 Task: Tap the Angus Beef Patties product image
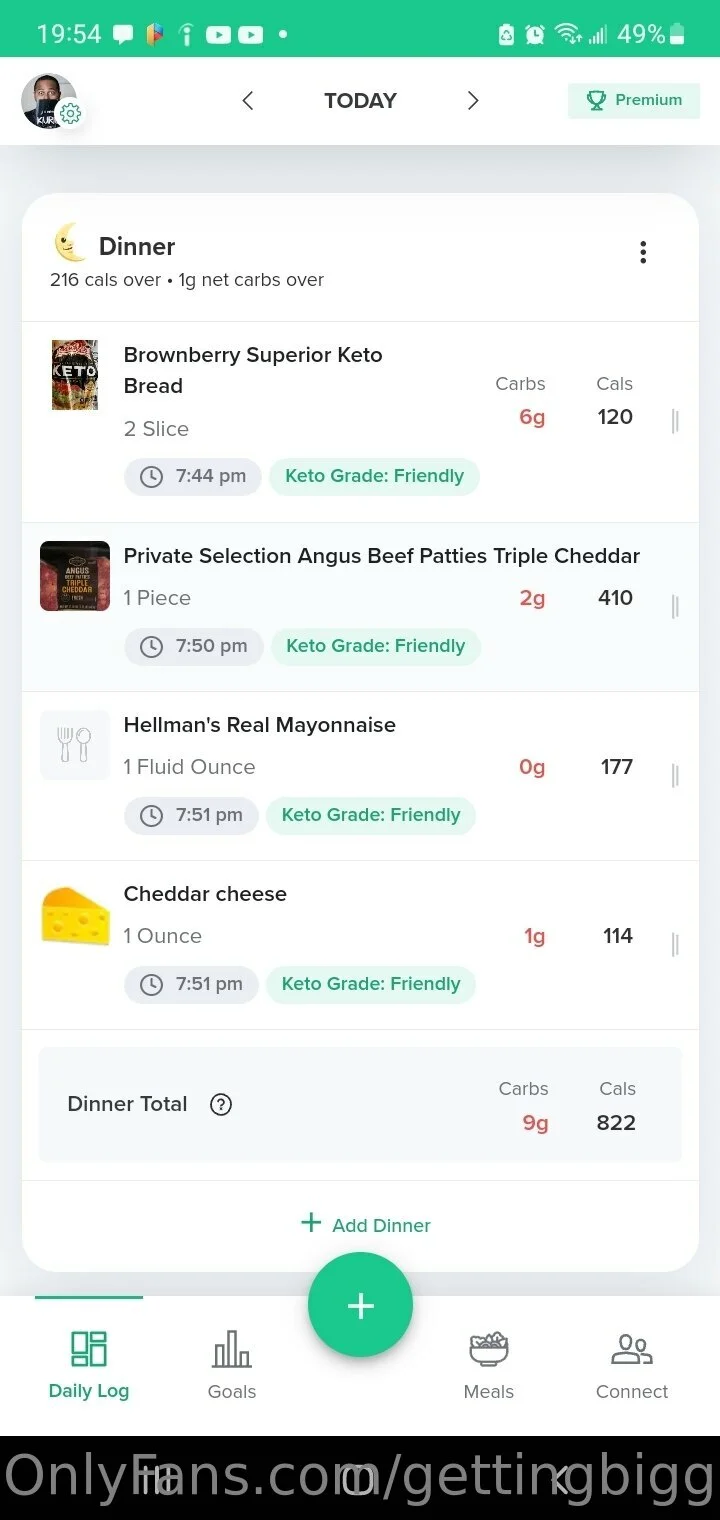point(75,576)
